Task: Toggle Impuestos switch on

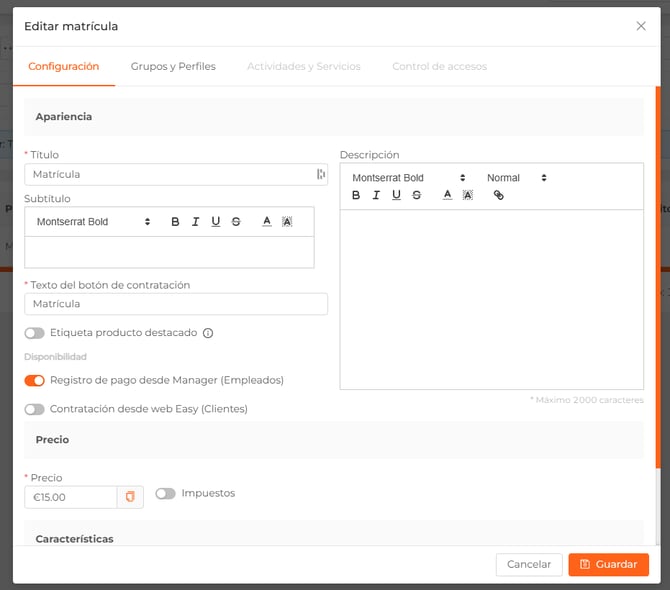Action: click(165, 493)
